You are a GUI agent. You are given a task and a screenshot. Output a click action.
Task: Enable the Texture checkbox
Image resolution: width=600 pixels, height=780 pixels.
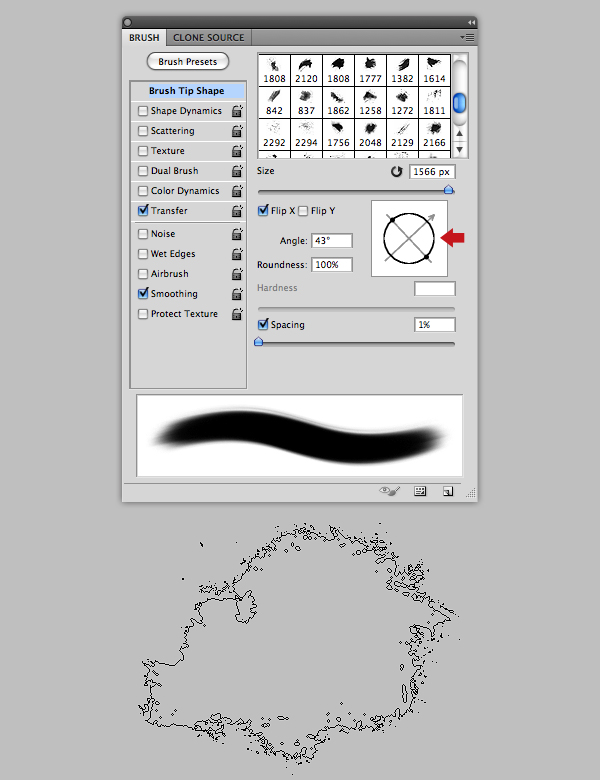(143, 151)
